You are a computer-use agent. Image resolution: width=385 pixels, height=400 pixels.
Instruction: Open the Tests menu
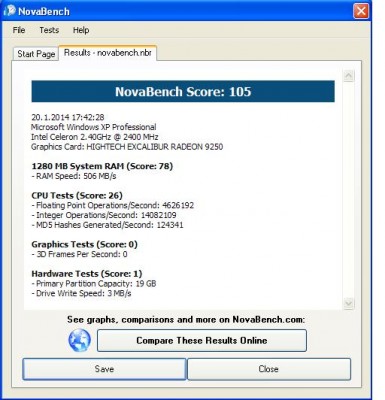pyautogui.click(x=49, y=30)
